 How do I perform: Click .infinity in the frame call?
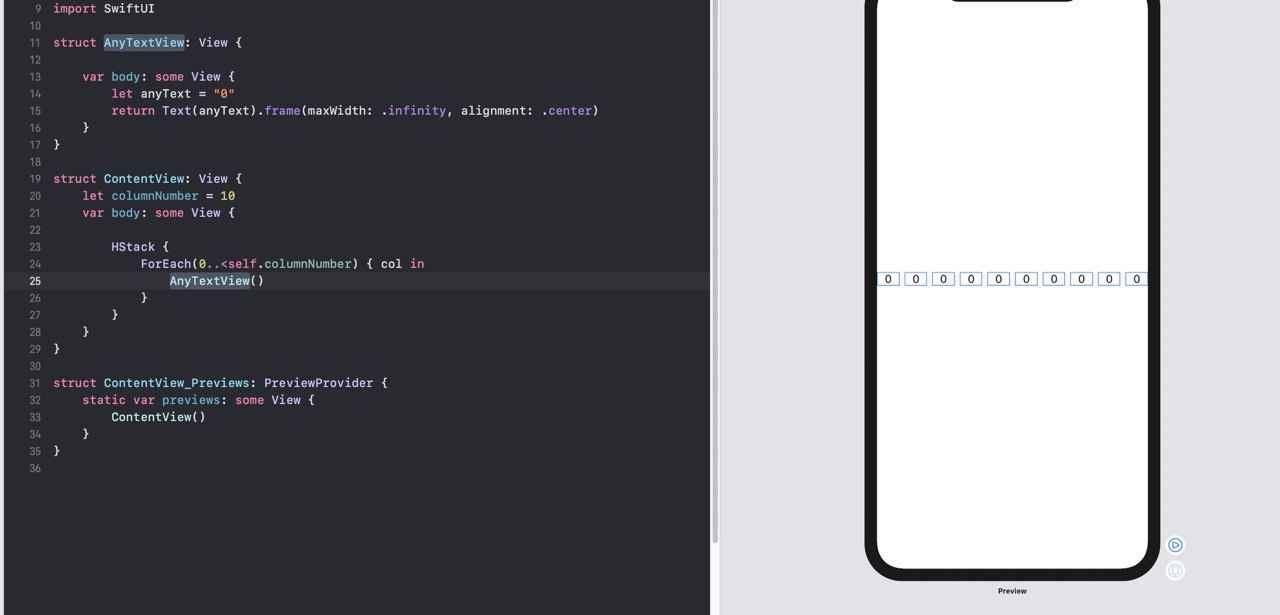point(413,110)
